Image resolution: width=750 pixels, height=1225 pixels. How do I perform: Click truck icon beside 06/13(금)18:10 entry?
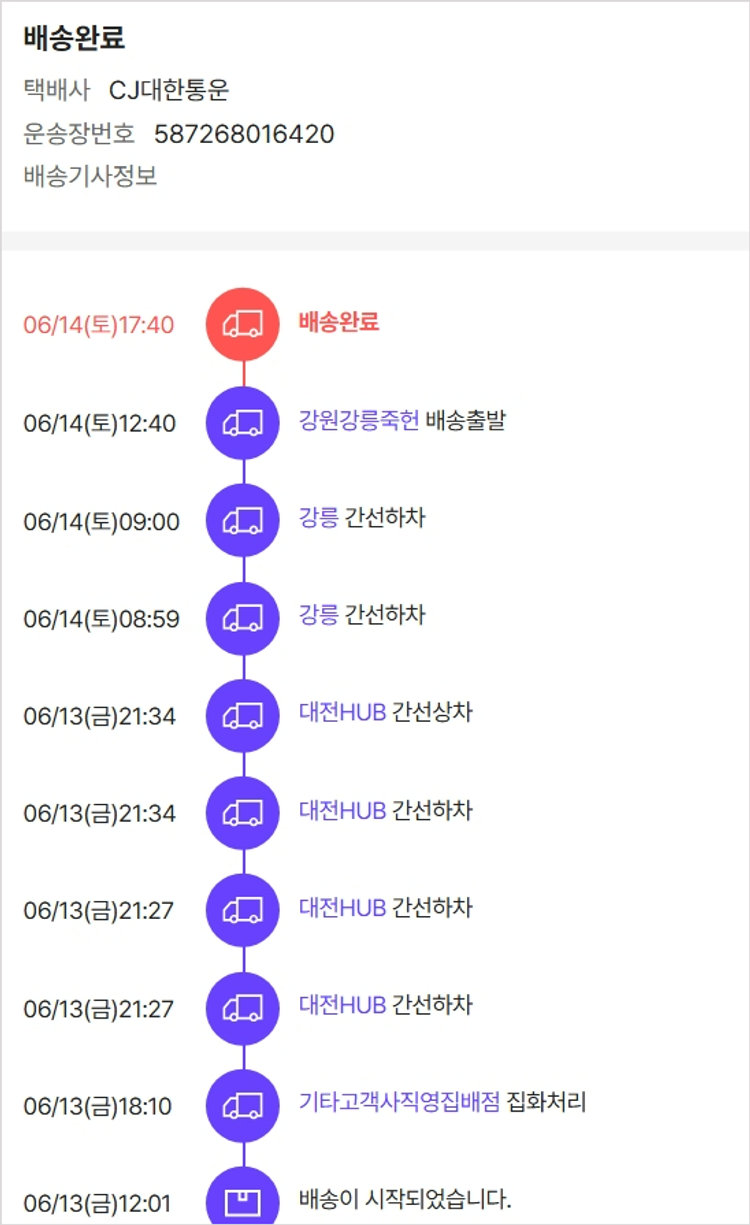[x=243, y=1106]
